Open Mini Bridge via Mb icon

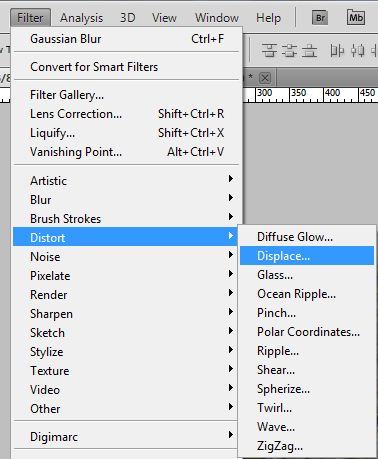[x=356, y=17]
